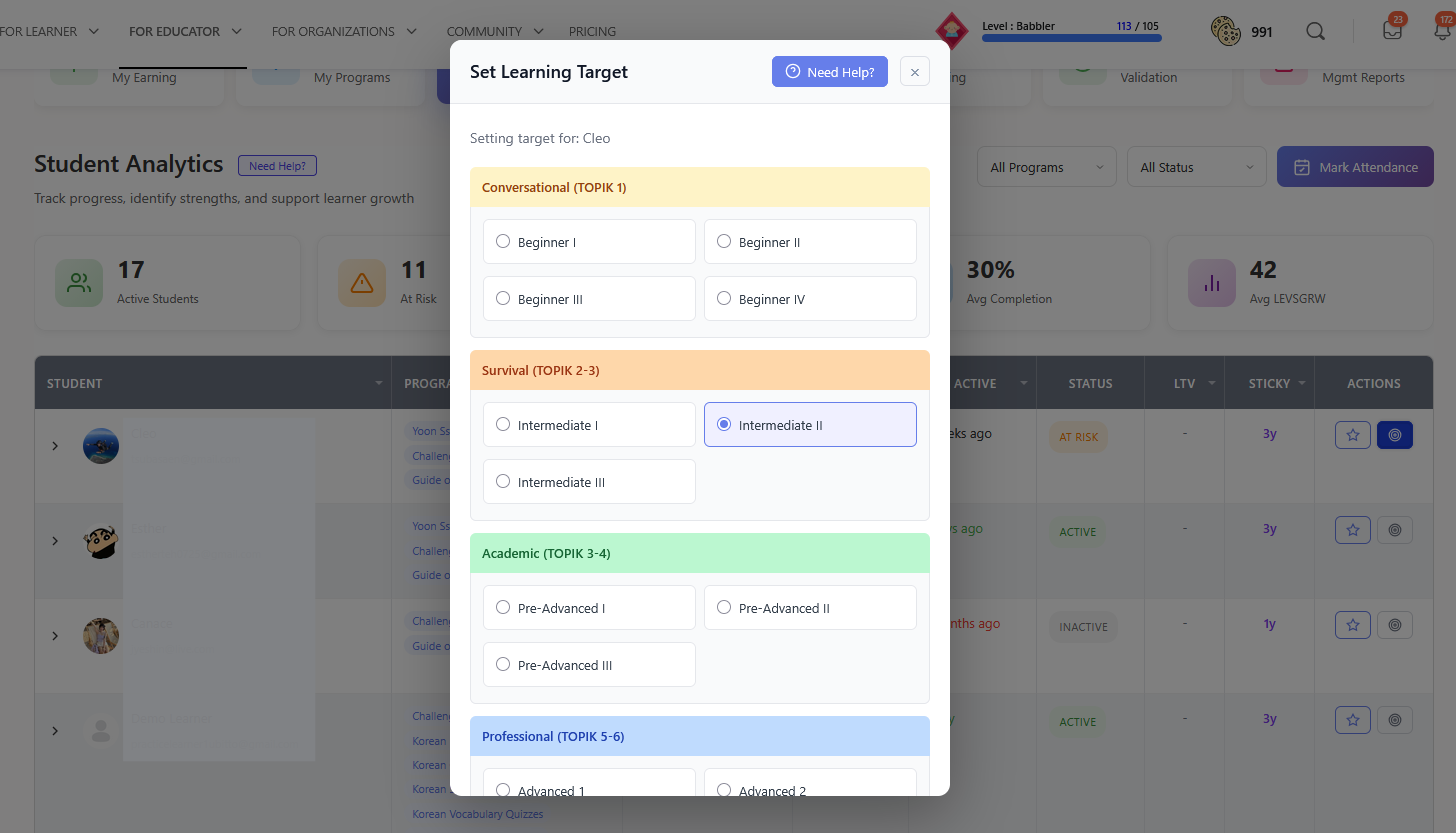Click Need Help button in dialog
This screenshot has width=1456, height=833.
pyautogui.click(x=829, y=72)
